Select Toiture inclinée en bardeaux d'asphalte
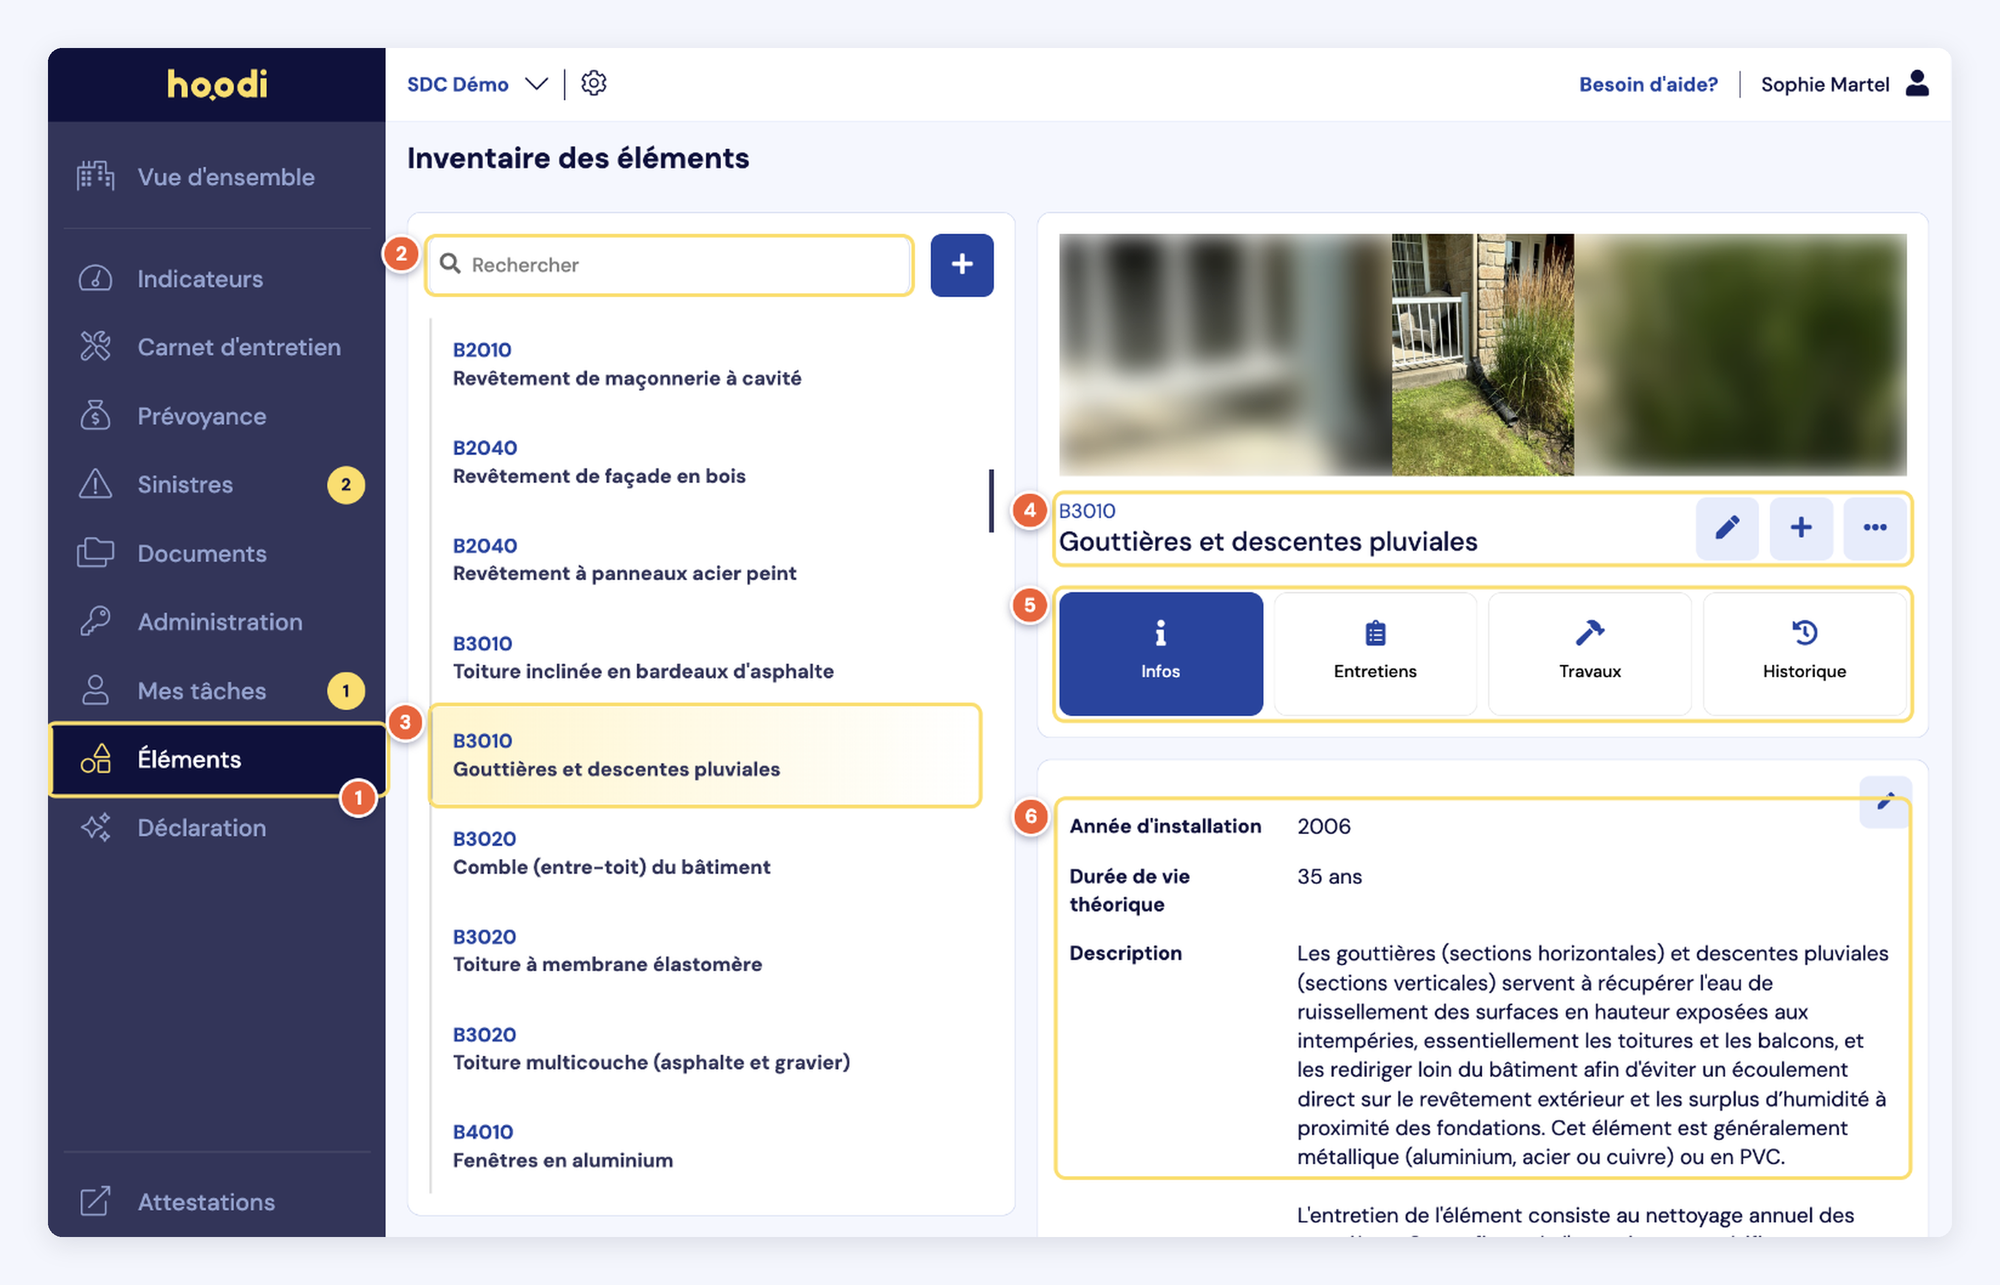 pos(706,658)
